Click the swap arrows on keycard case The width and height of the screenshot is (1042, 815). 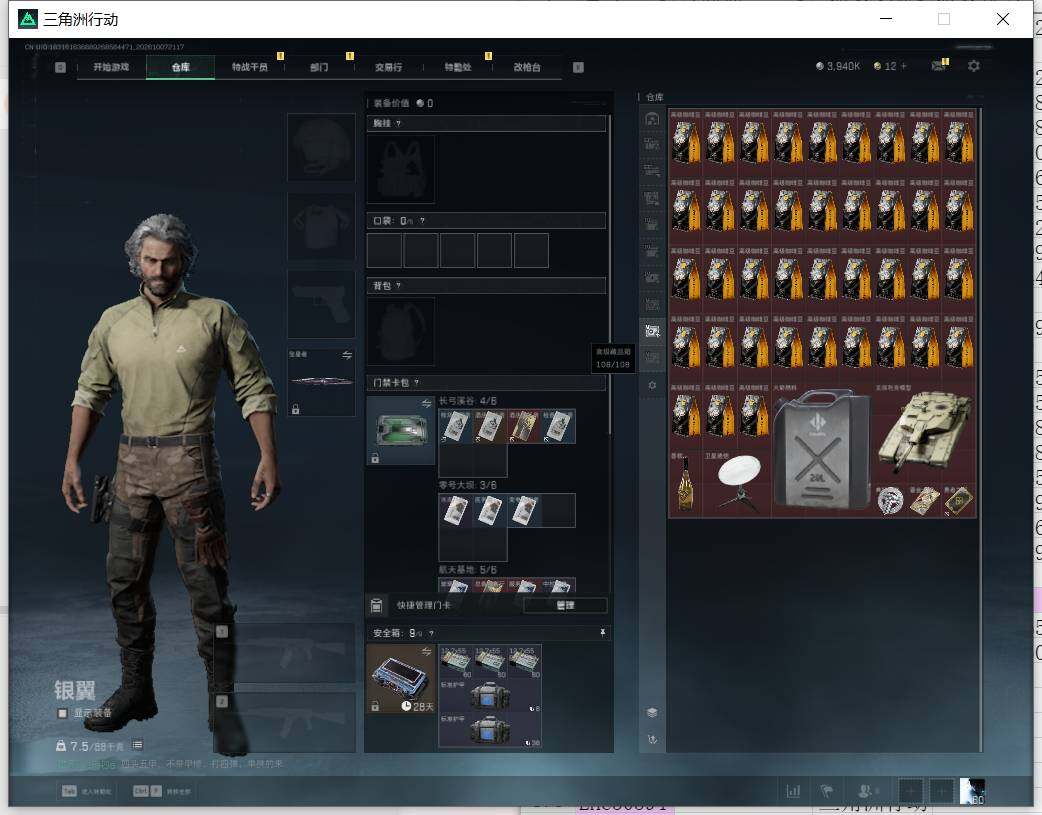(427, 404)
